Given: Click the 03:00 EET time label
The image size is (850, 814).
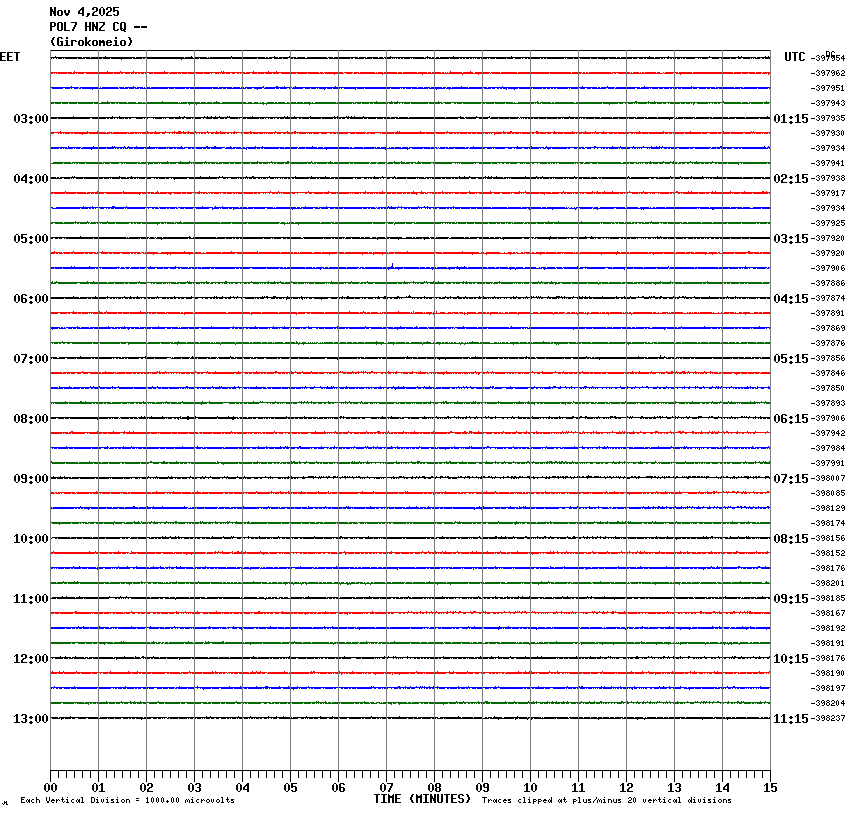Looking at the screenshot, I should click(x=30, y=119).
